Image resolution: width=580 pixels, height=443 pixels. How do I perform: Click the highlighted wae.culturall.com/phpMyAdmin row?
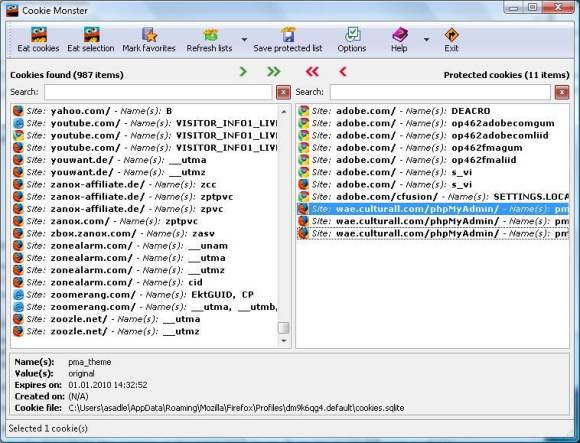pyautogui.click(x=433, y=209)
